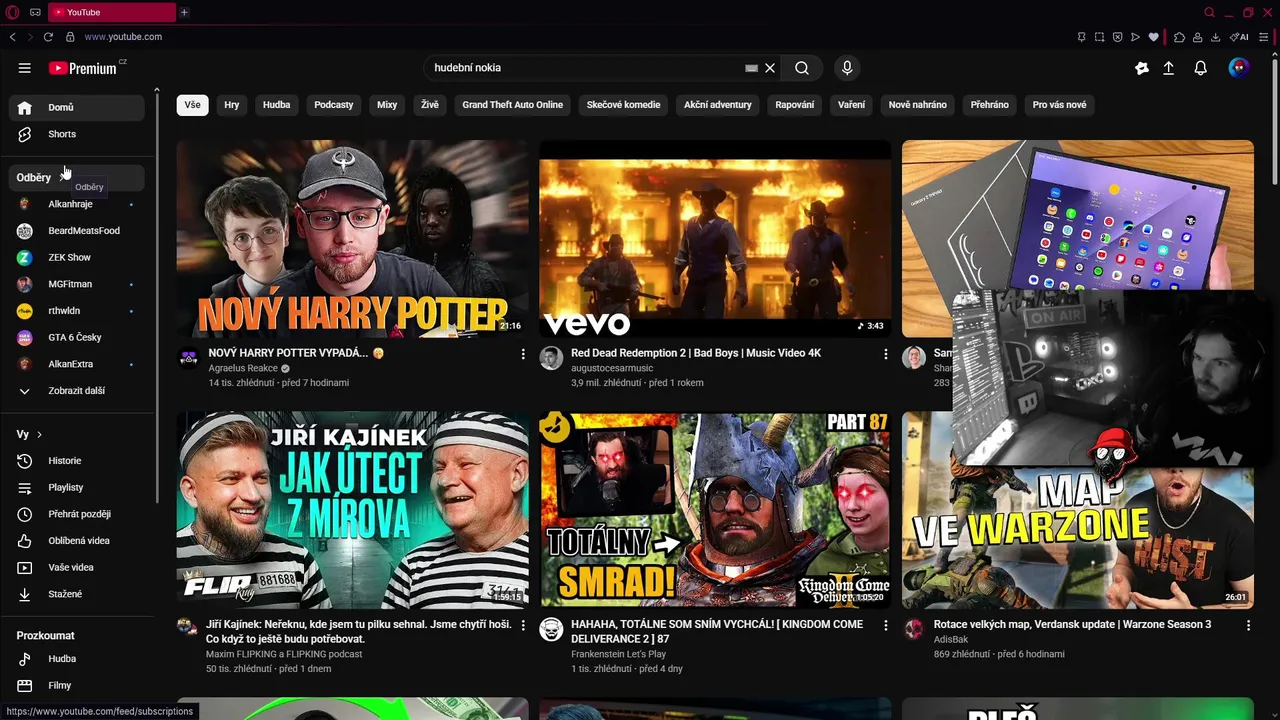Play the Nový Harry Potter thumbnail
Viewport: 1280px width, 720px height.
point(353,238)
